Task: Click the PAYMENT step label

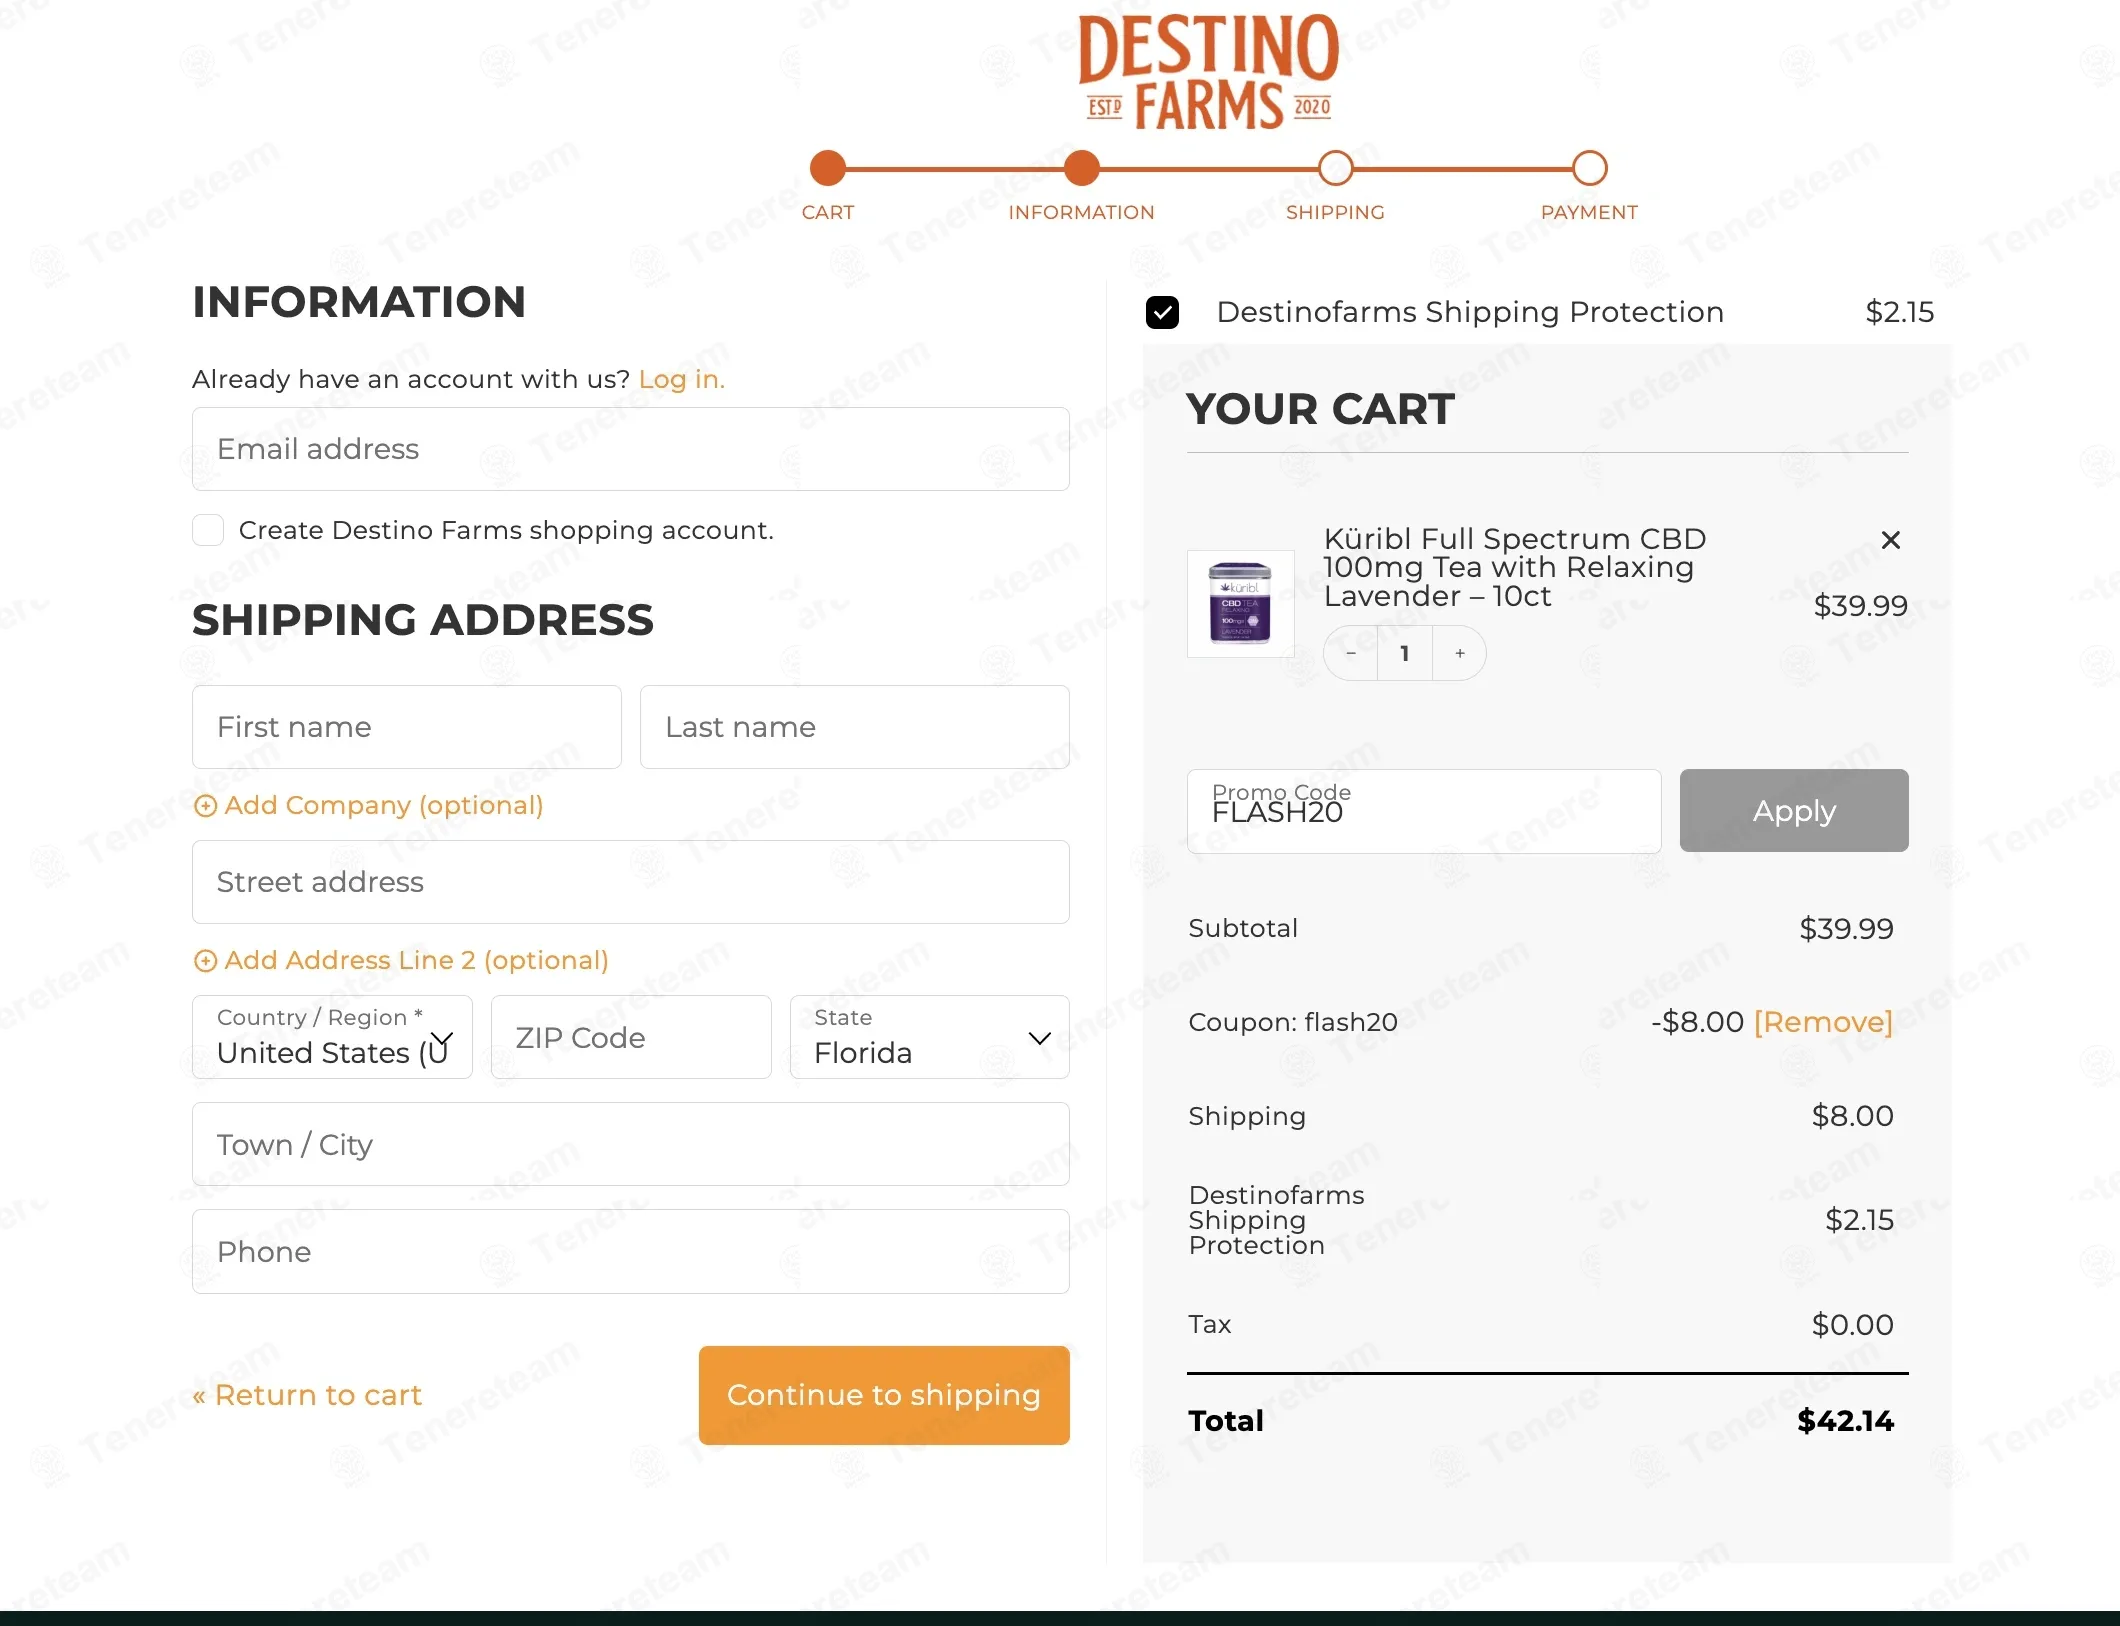Action: point(1589,212)
